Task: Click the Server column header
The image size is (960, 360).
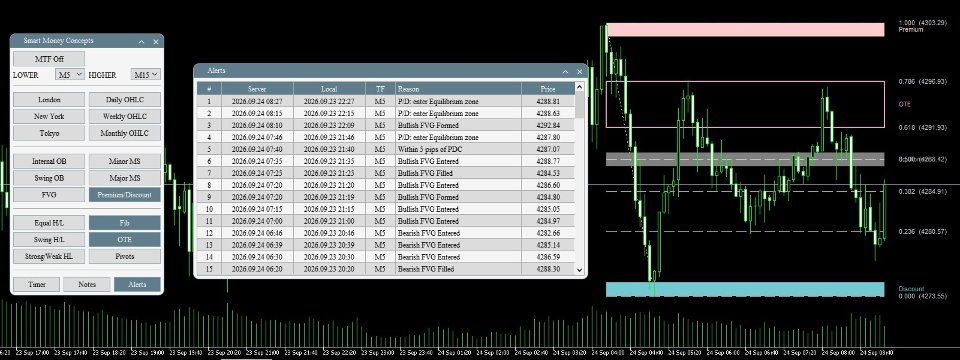Action: click(257, 89)
